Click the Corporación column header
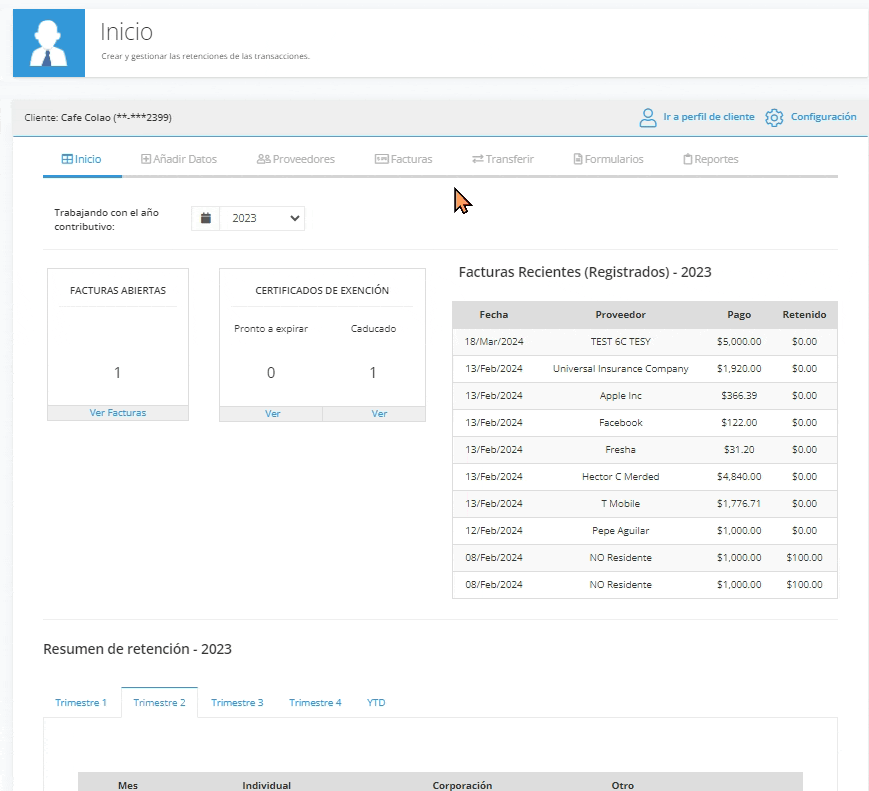This screenshot has height=791, width=869. [x=462, y=785]
